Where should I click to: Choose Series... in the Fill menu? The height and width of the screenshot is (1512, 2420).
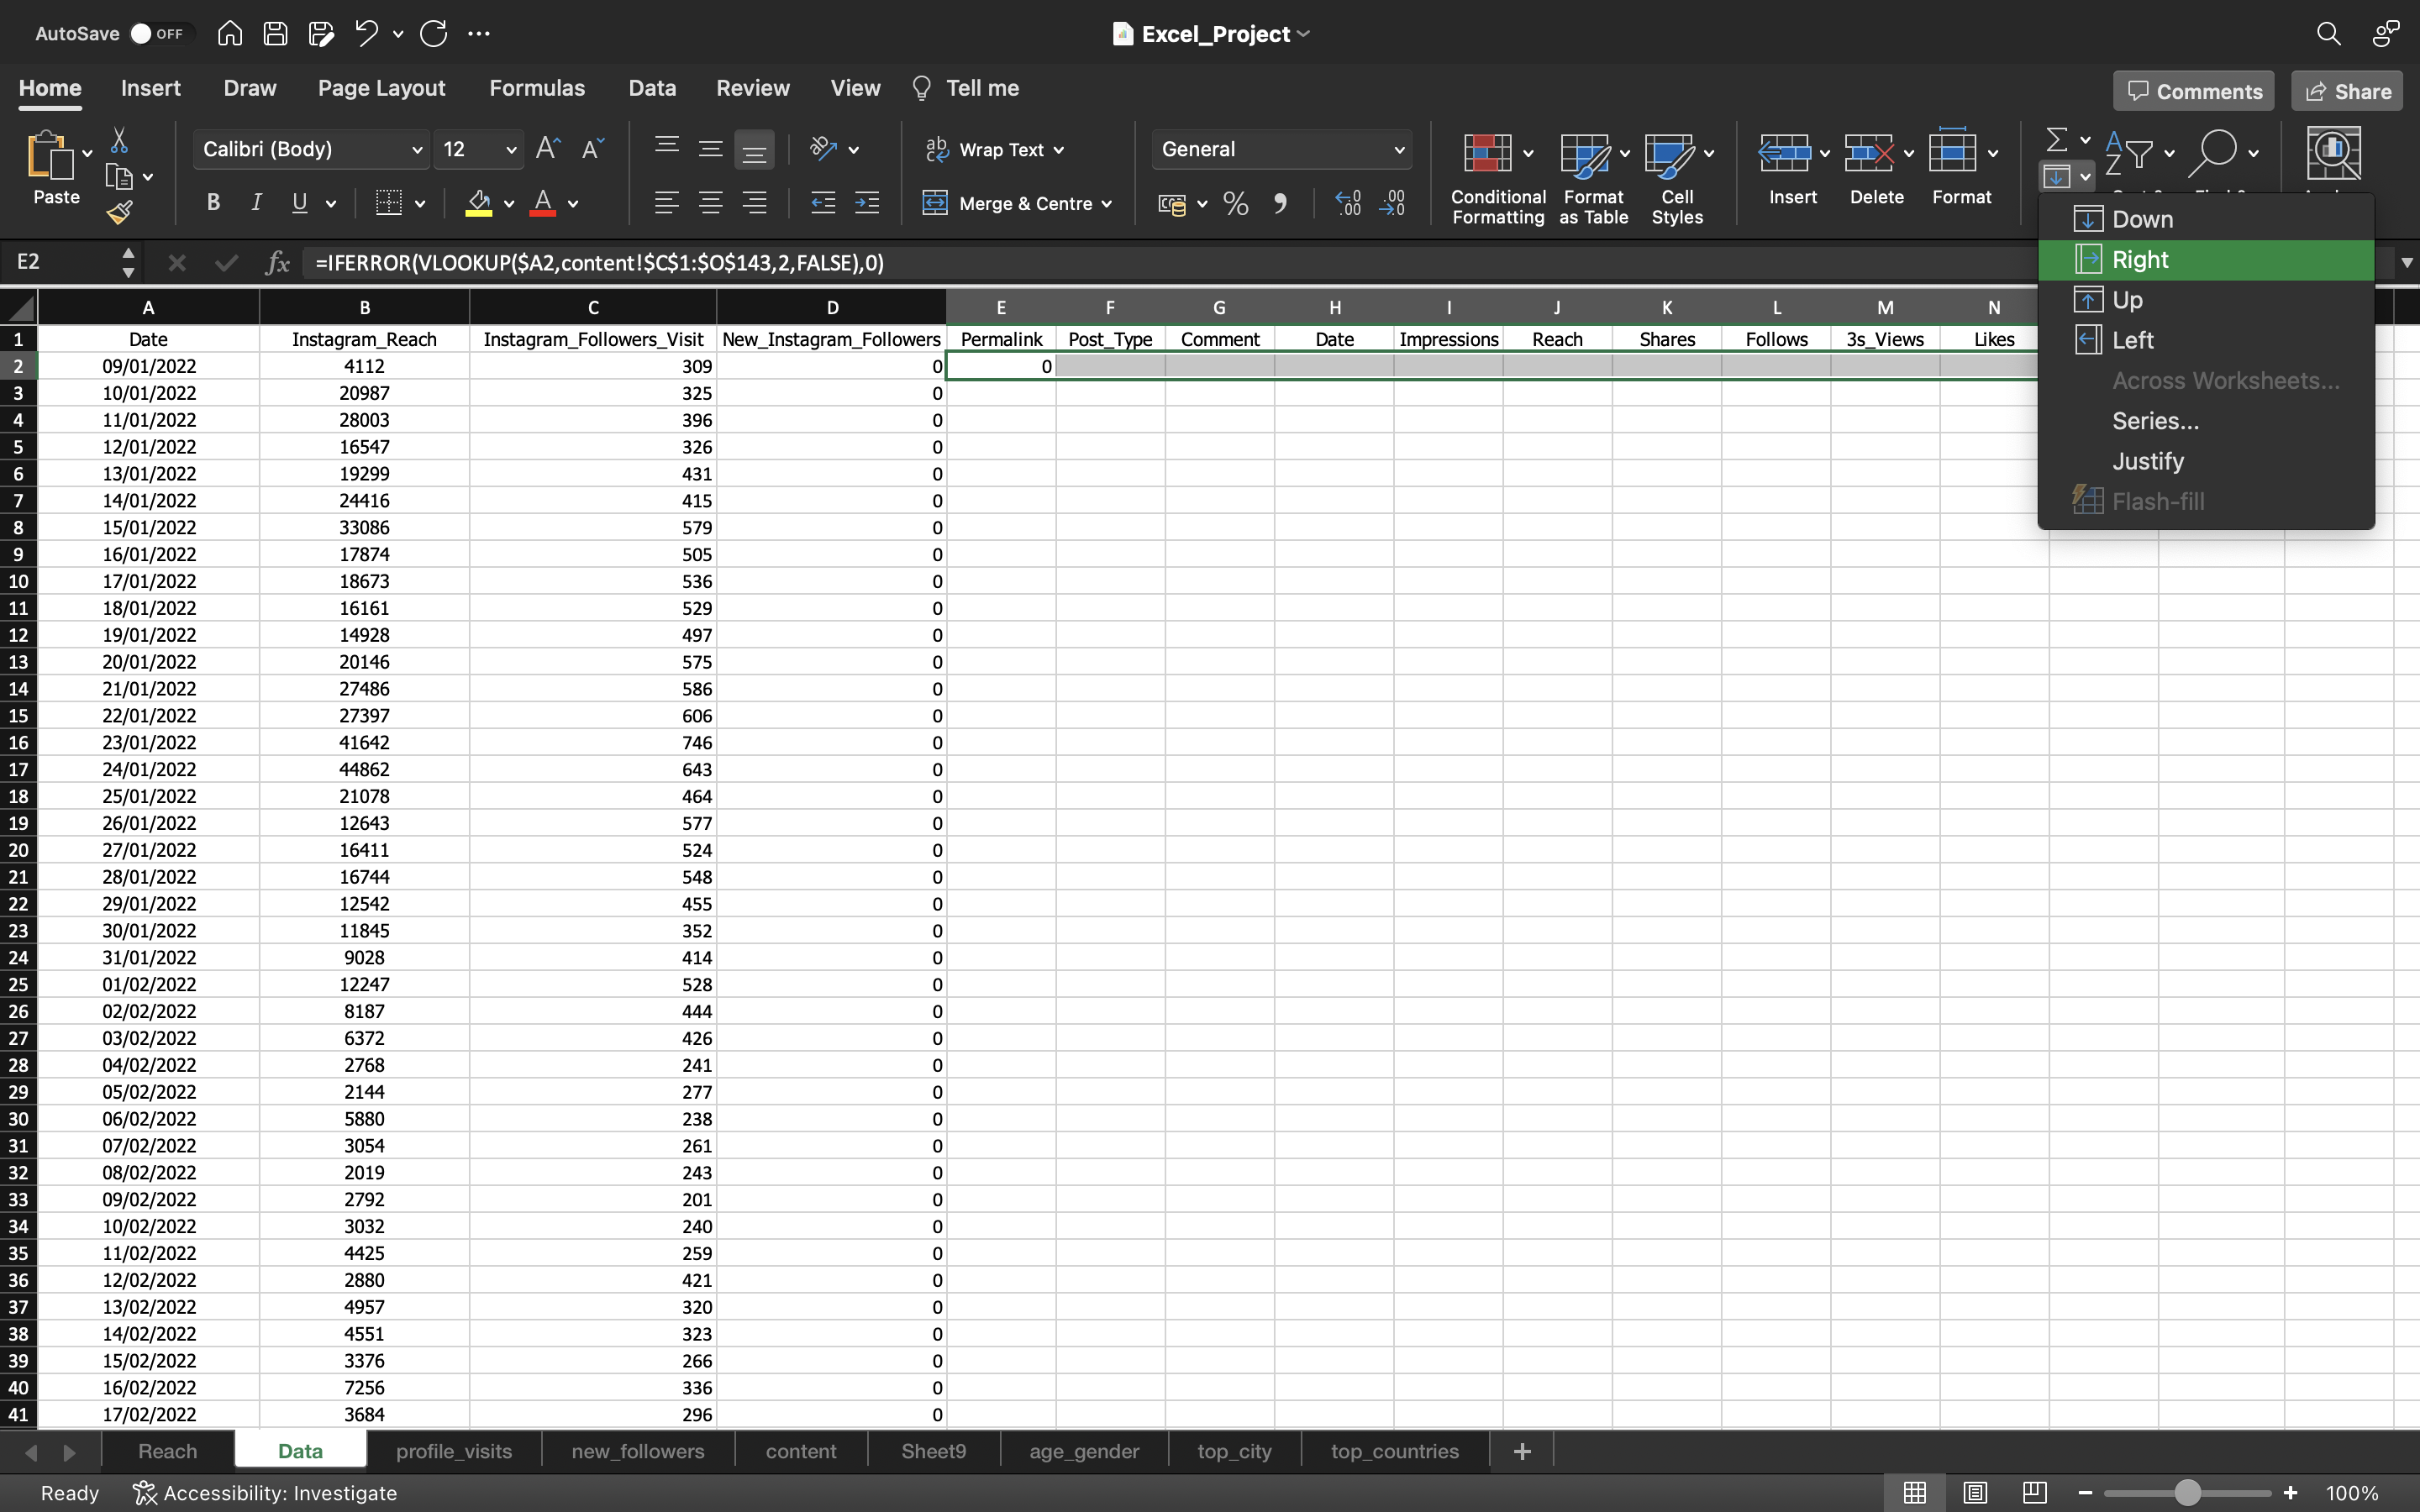[2206, 421]
